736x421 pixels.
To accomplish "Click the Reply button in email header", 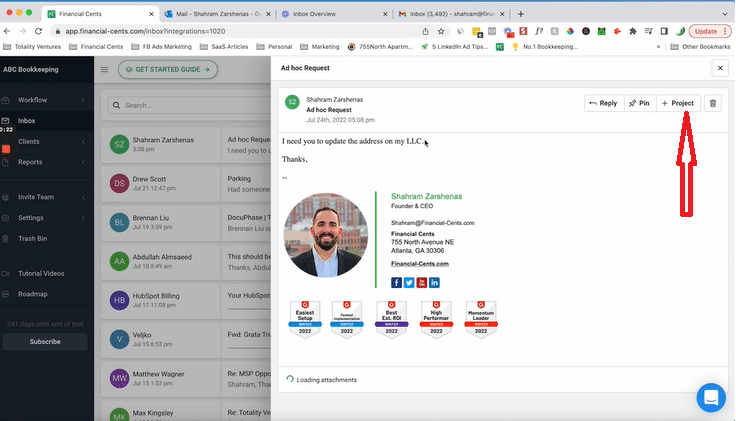I will (604, 103).
